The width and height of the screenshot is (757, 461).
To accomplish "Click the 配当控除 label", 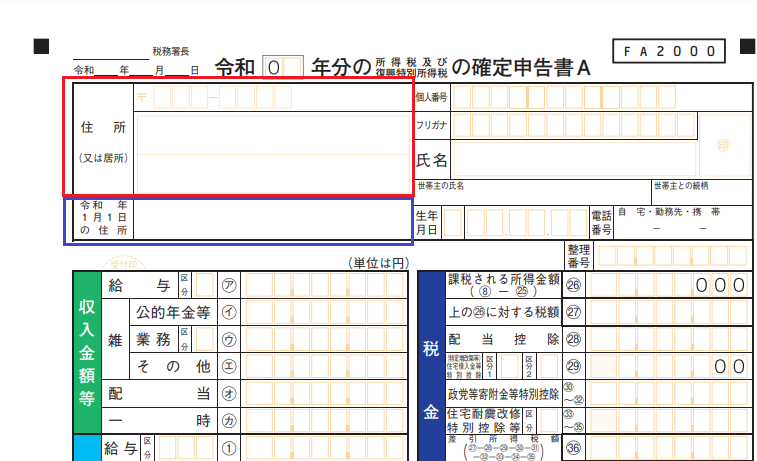I will point(504,339).
